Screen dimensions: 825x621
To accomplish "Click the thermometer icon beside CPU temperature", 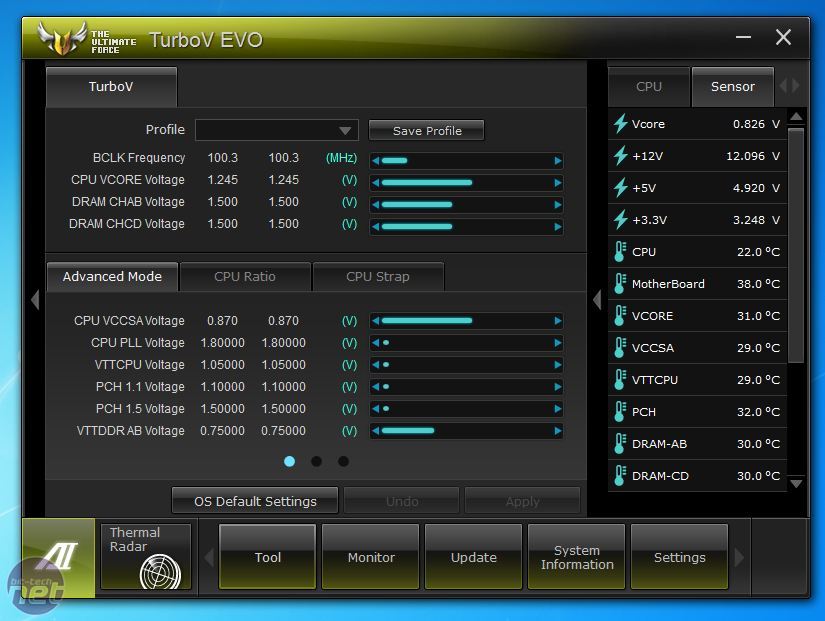I will click(x=620, y=252).
